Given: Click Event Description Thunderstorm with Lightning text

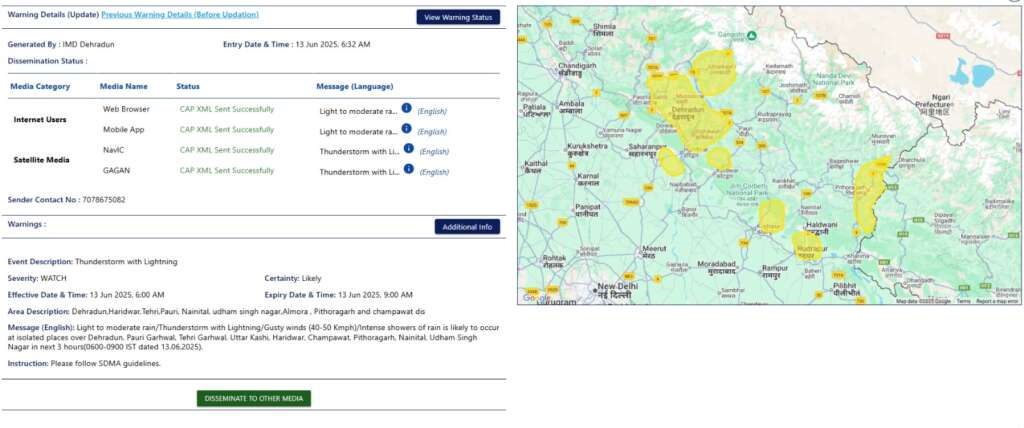Looking at the screenshot, I should click(x=92, y=261).
